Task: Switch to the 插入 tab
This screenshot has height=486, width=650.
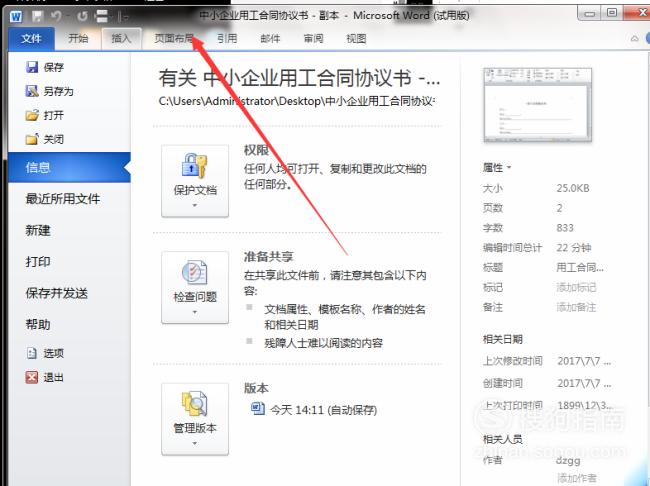Action: [121, 39]
